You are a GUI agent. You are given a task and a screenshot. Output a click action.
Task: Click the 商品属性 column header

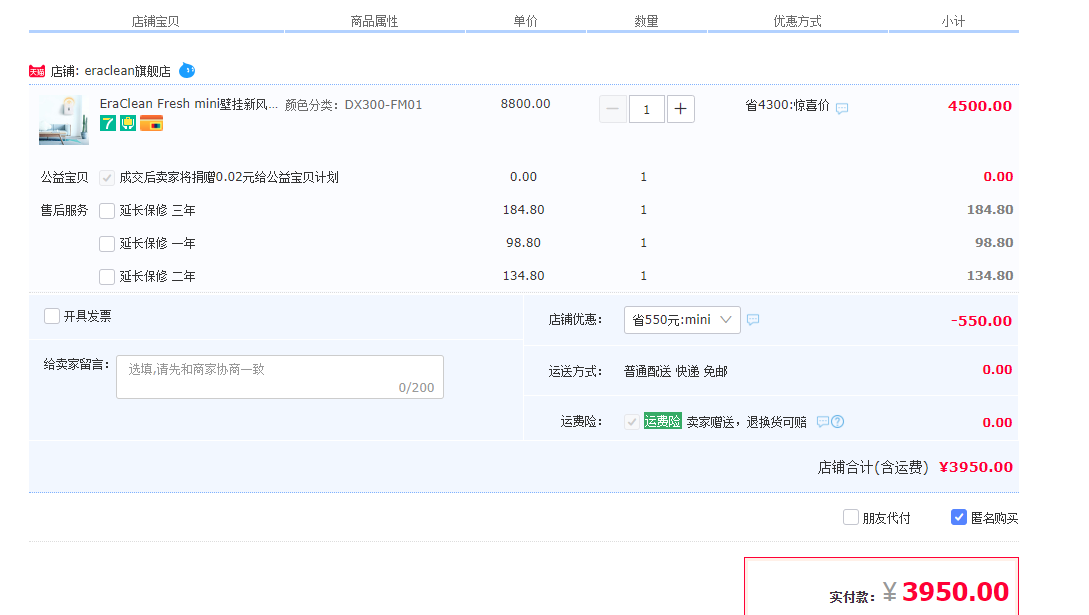374,22
